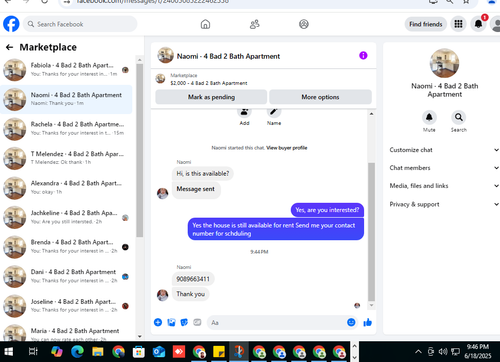The width and height of the screenshot is (500, 362).
Task: Open Sticky Notes from taskbar
Action: click(x=219, y=352)
